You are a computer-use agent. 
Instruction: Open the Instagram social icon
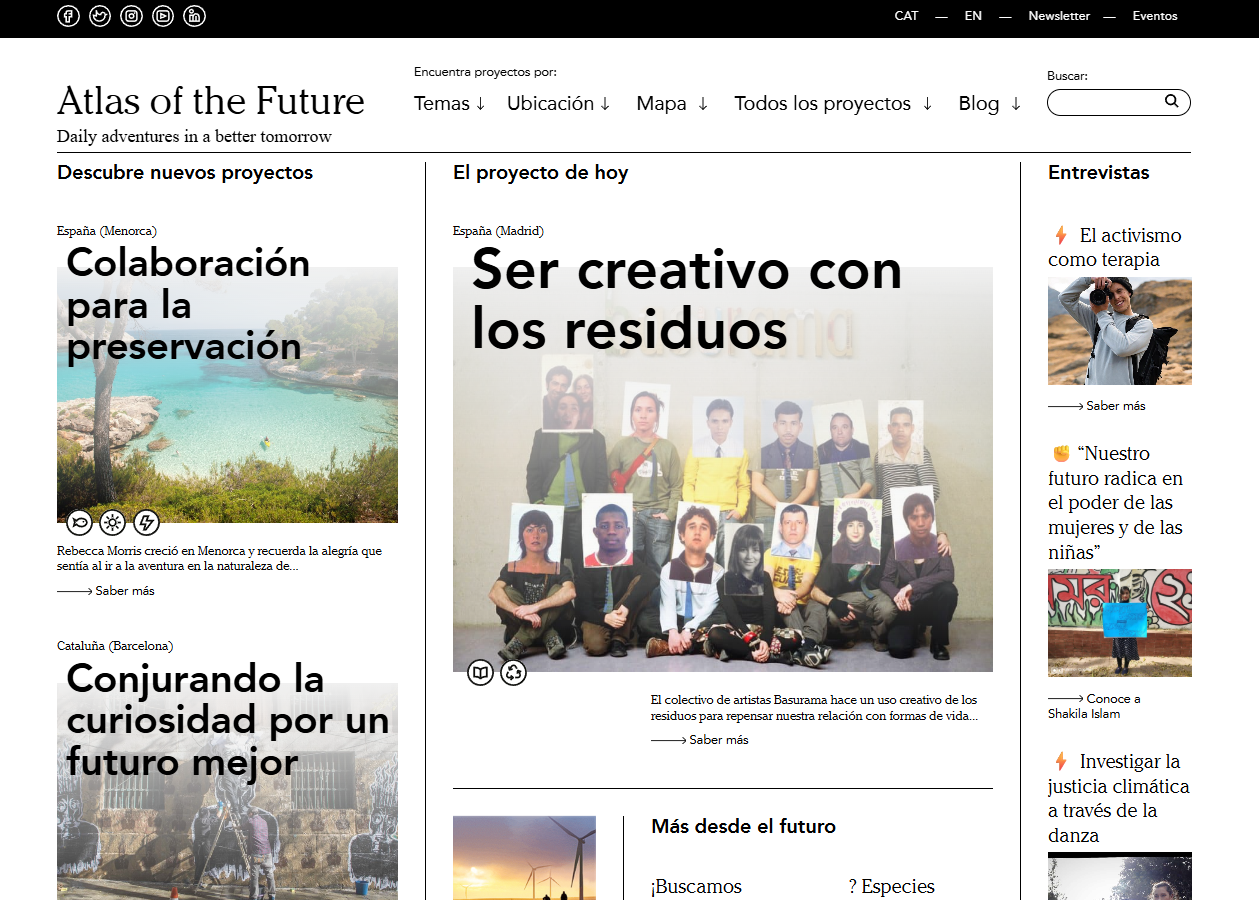(131, 16)
